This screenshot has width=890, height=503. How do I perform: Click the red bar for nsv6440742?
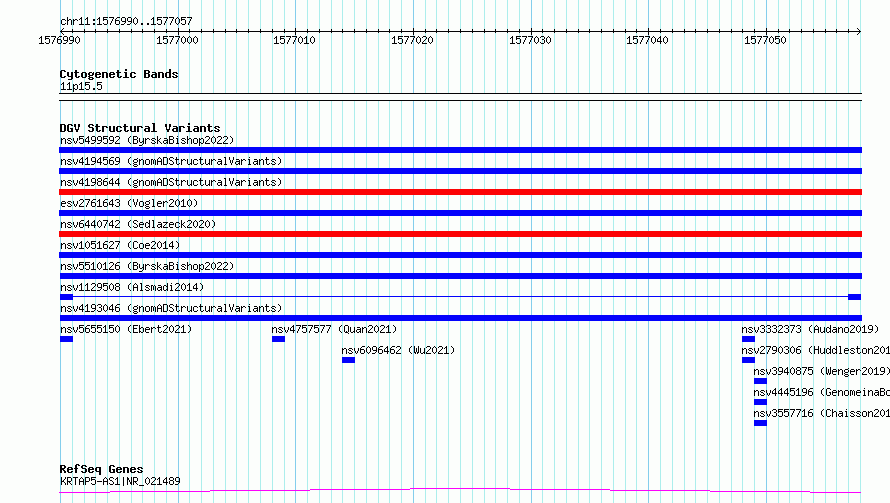click(460, 234)
